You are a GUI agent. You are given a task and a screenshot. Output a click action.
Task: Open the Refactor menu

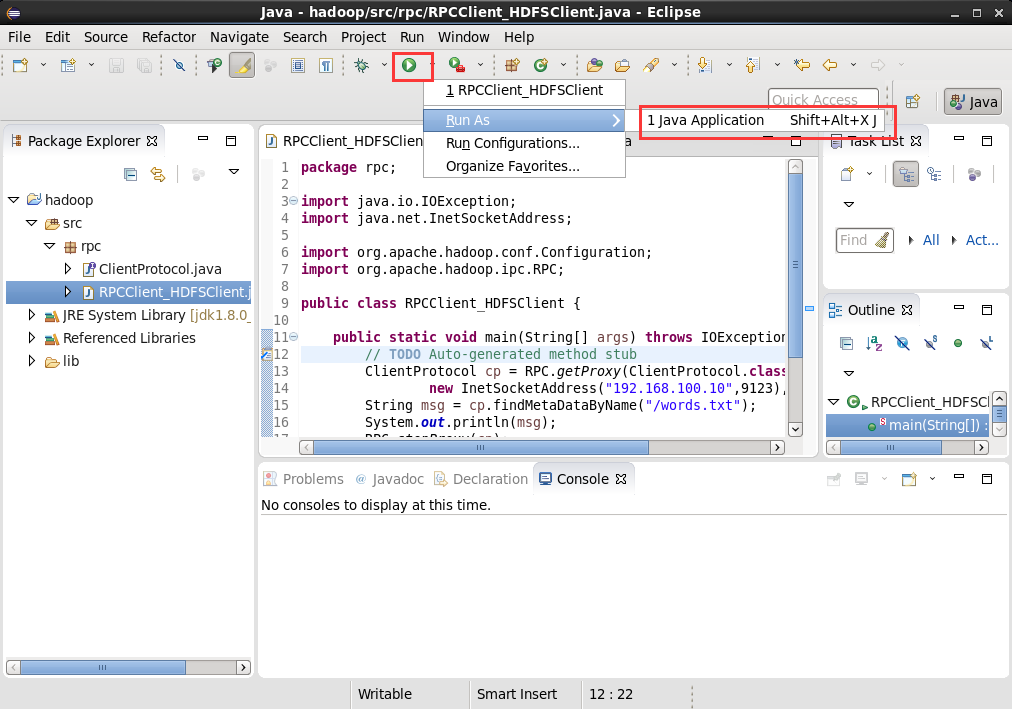[x=168, y=37]
